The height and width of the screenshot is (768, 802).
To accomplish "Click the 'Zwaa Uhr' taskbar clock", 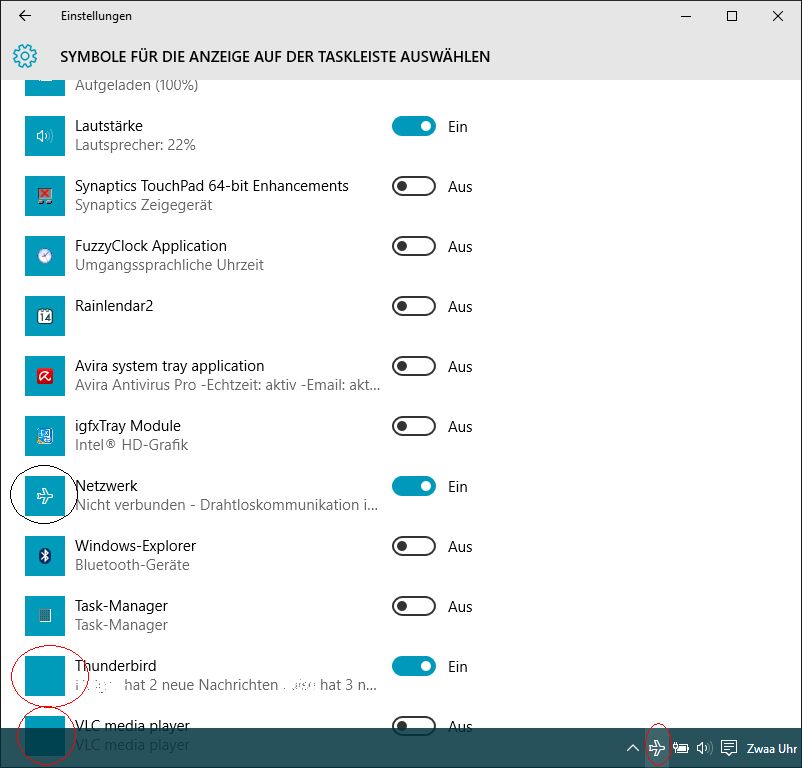I will (772, 749).
